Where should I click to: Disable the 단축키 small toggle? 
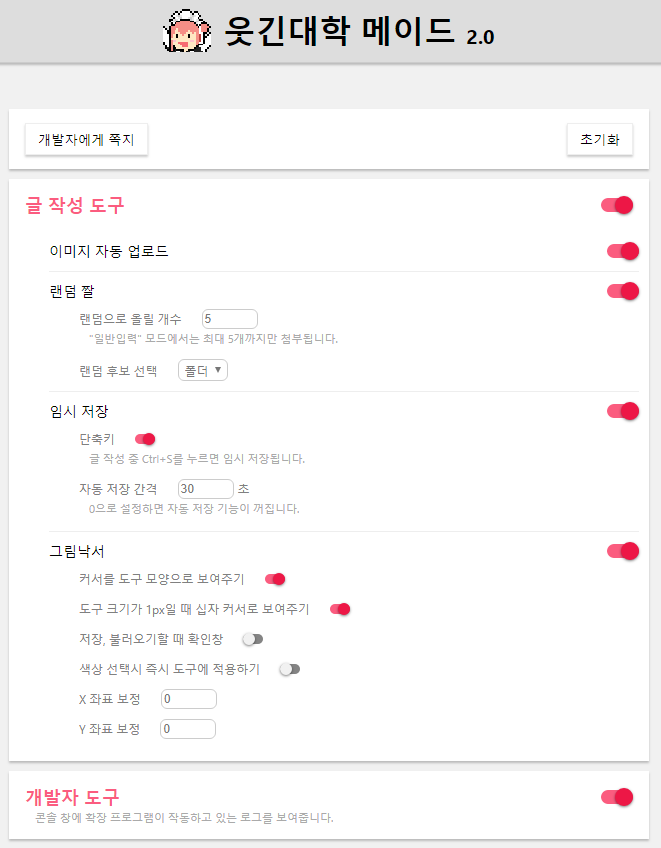click(x=145, y=439)
